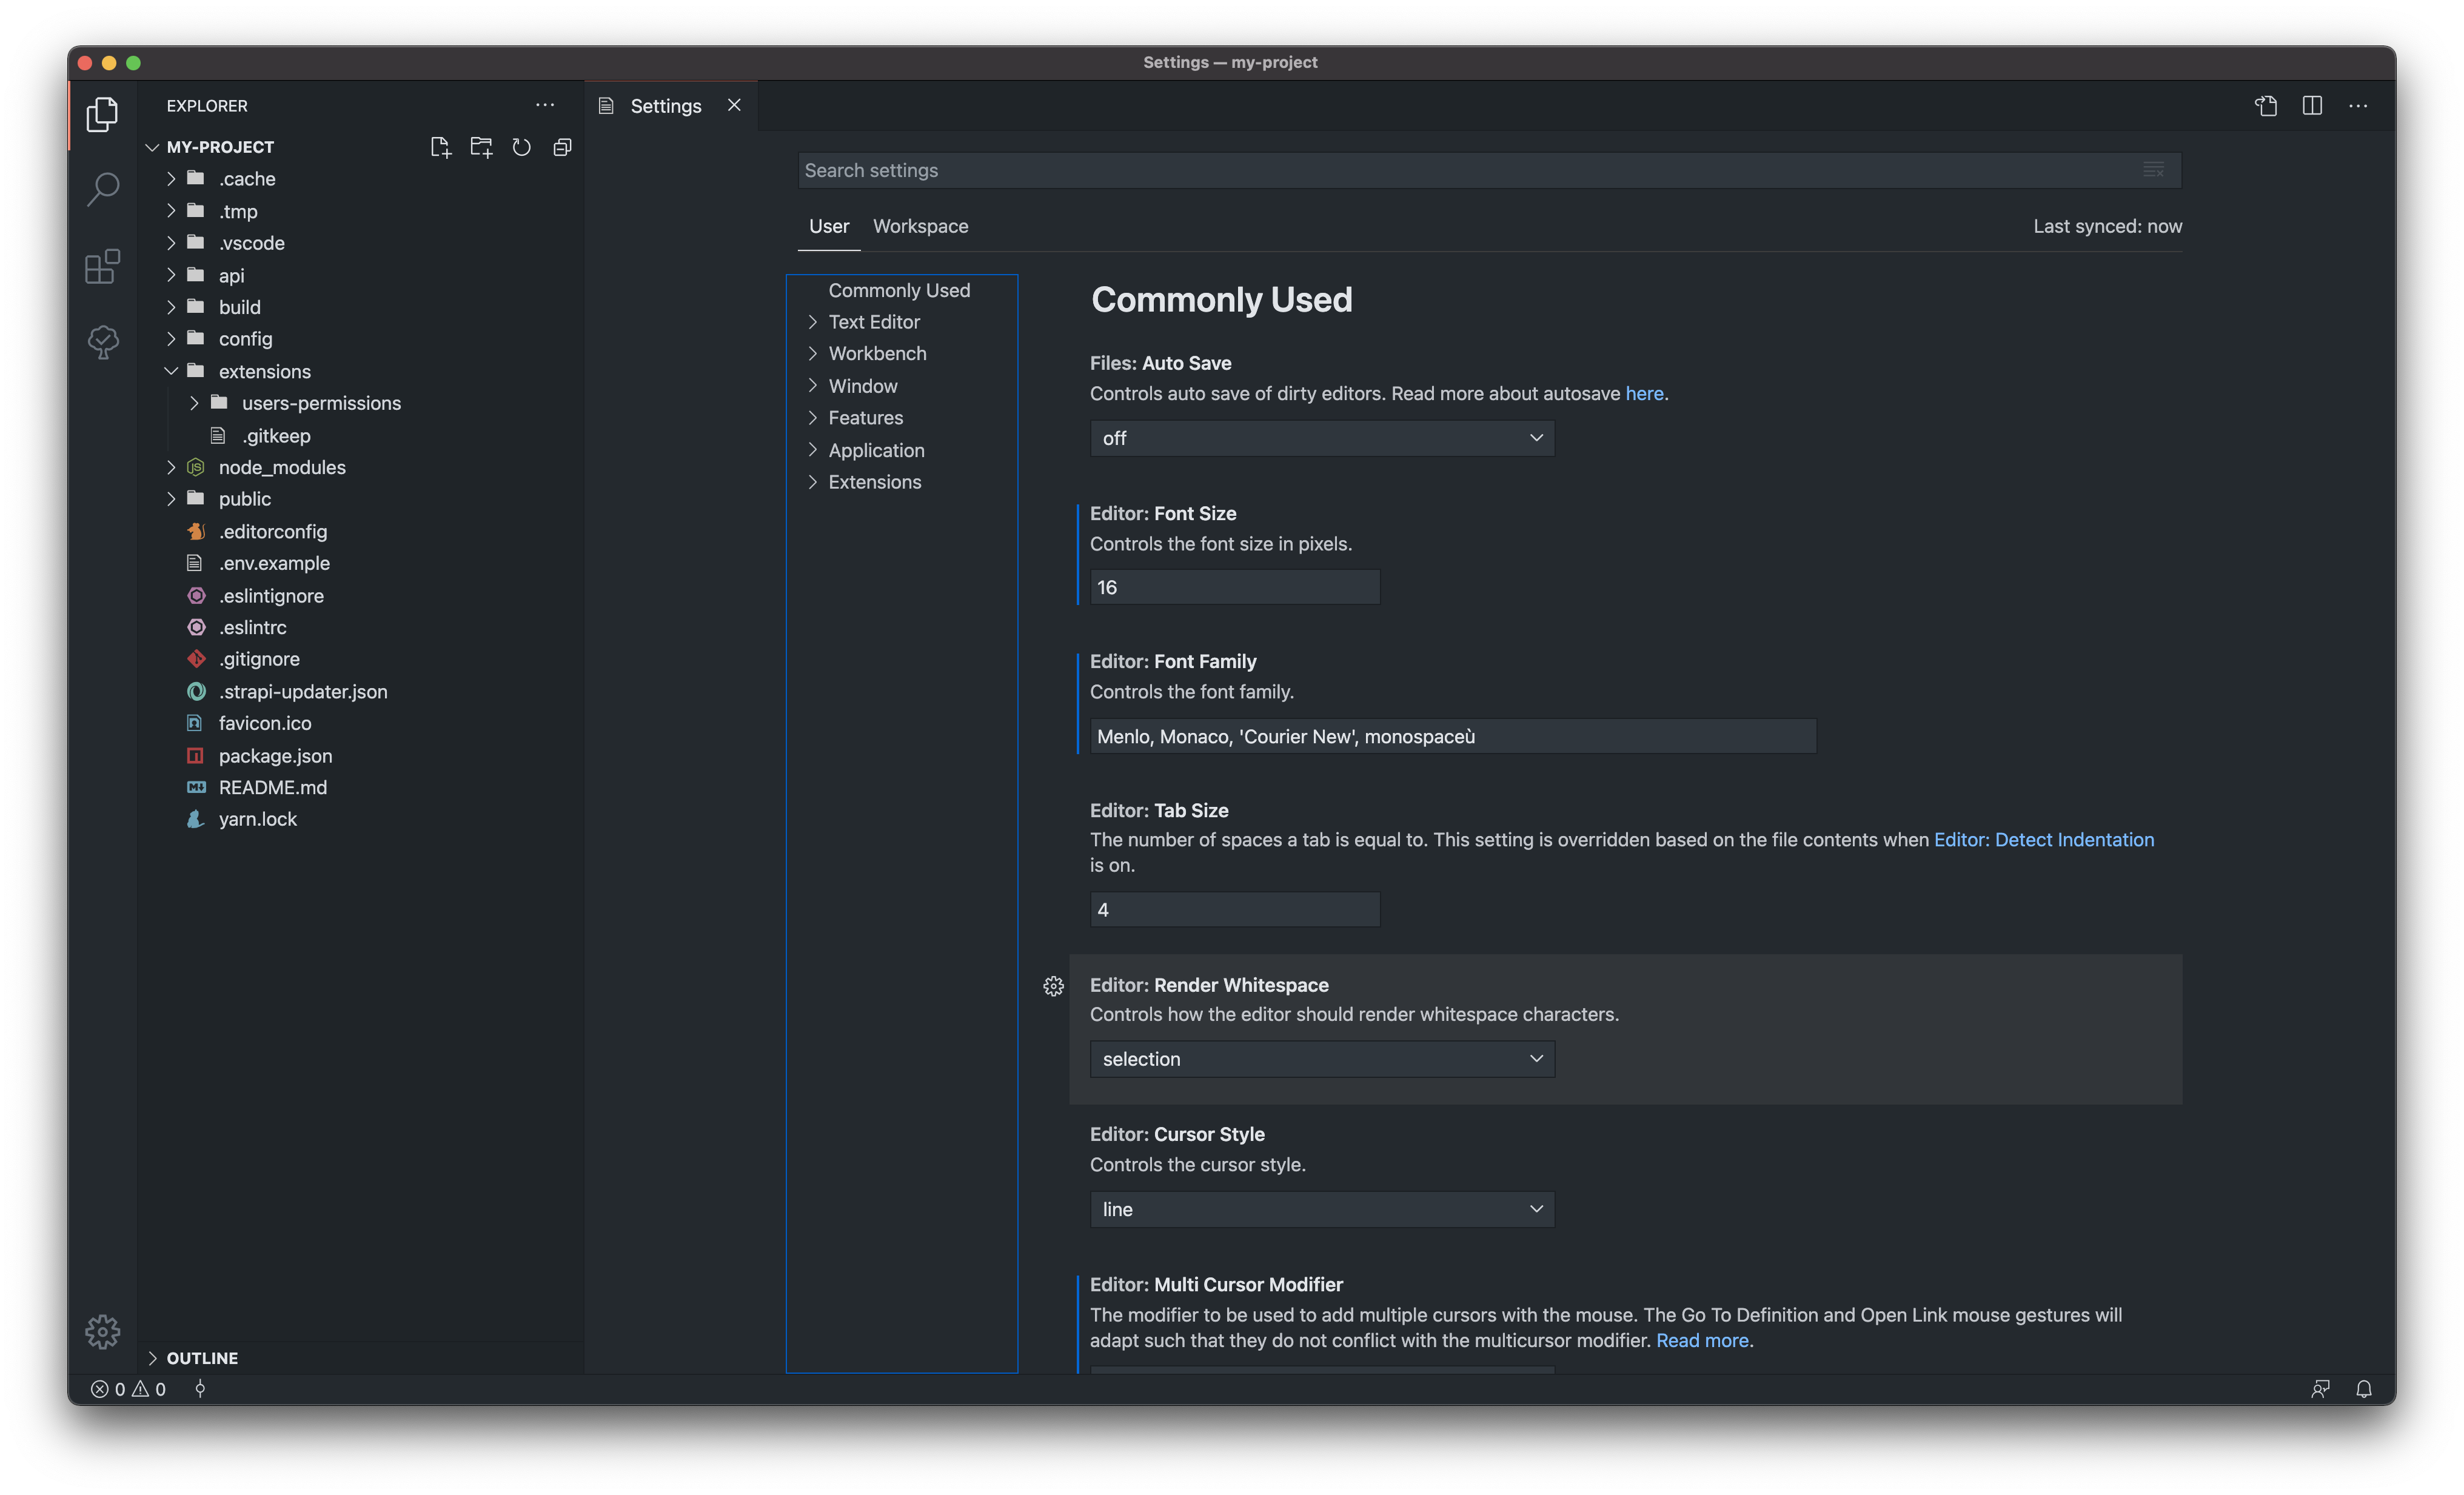Open the Extensions view in activity bar
This screenshot has width=2464, height=1495.
point(102,266)
